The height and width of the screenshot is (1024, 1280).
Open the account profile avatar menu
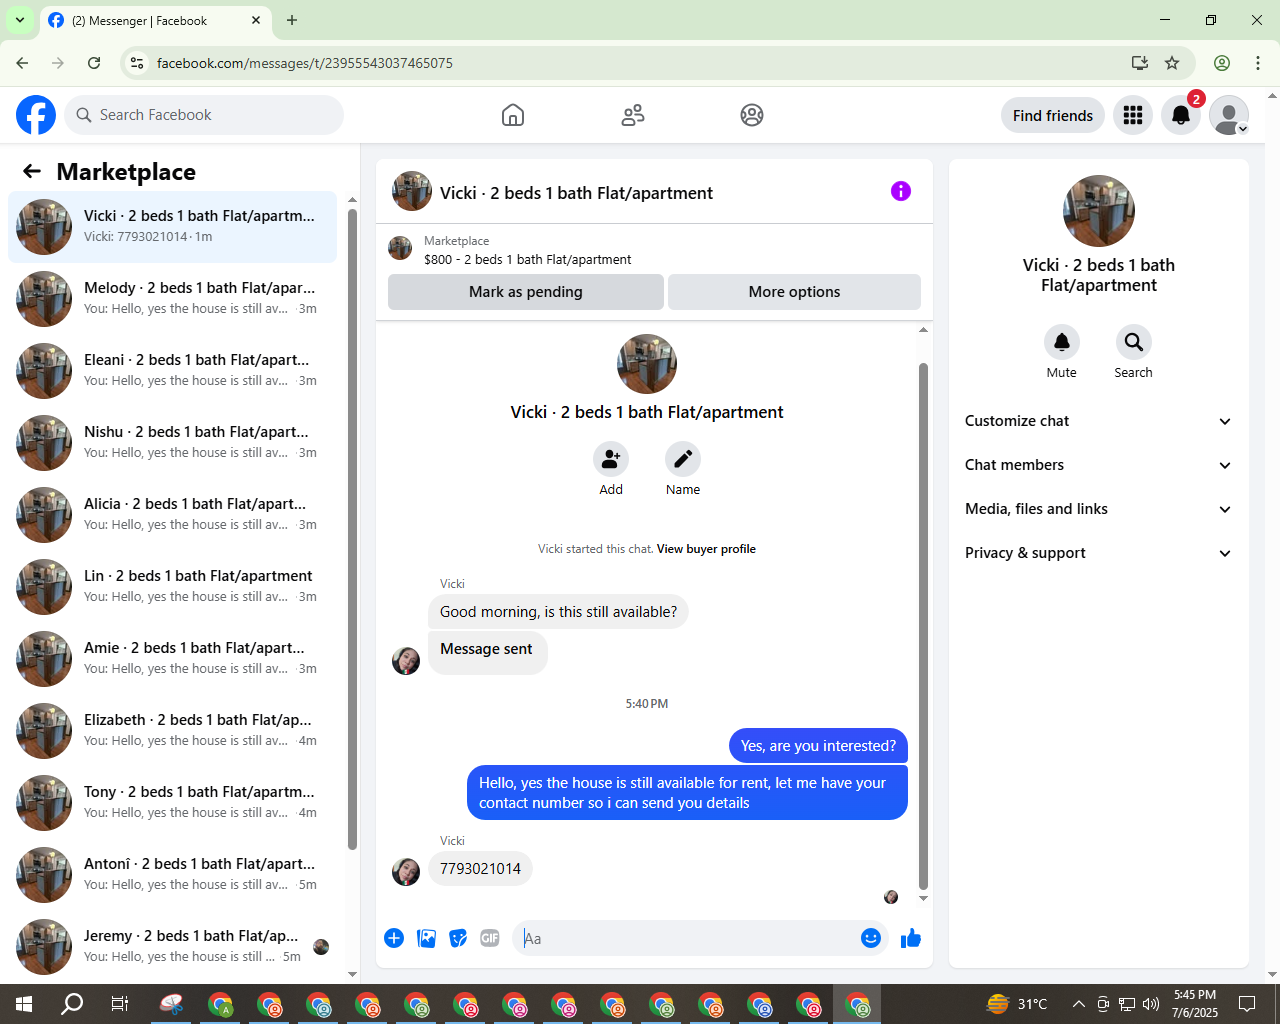(1229, 115)
